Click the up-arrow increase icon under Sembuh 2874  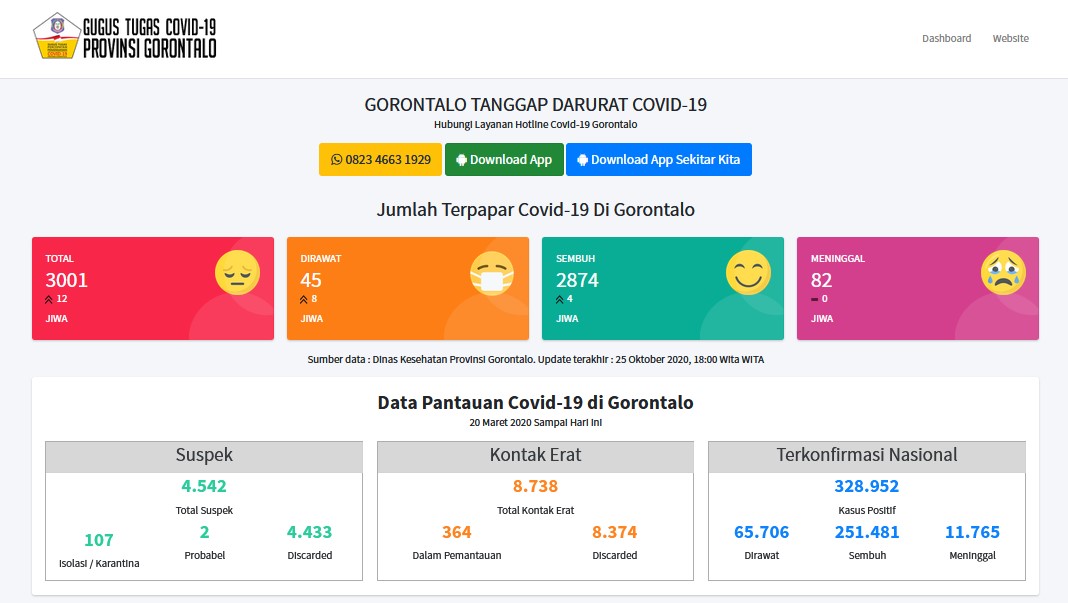point(559,299)
